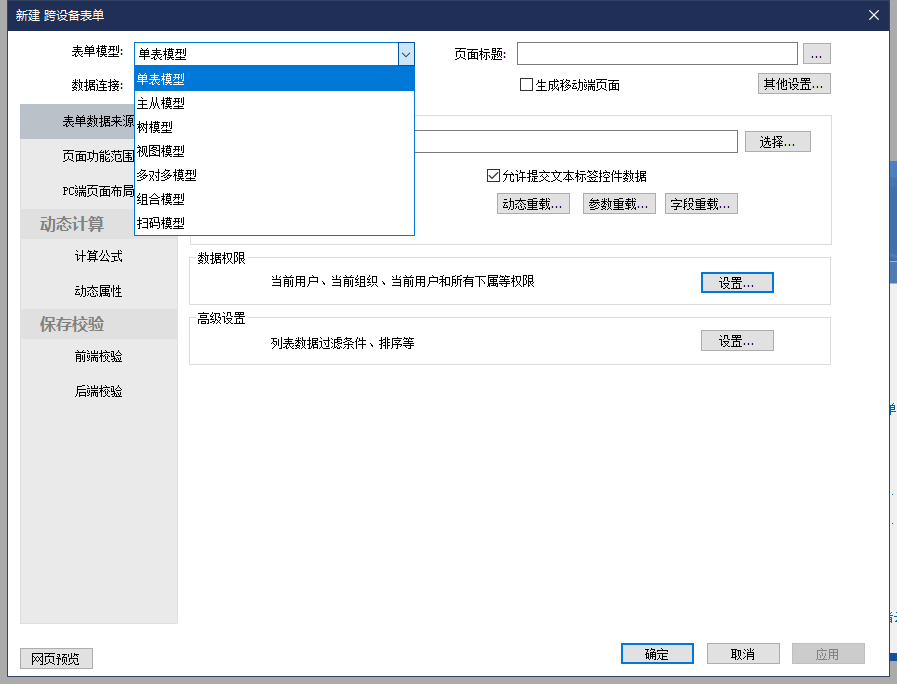Viewport: 897px width, 684px height.
Task: Open 其他设置 options
Action: pyautogui.click(x=793, y=84)
